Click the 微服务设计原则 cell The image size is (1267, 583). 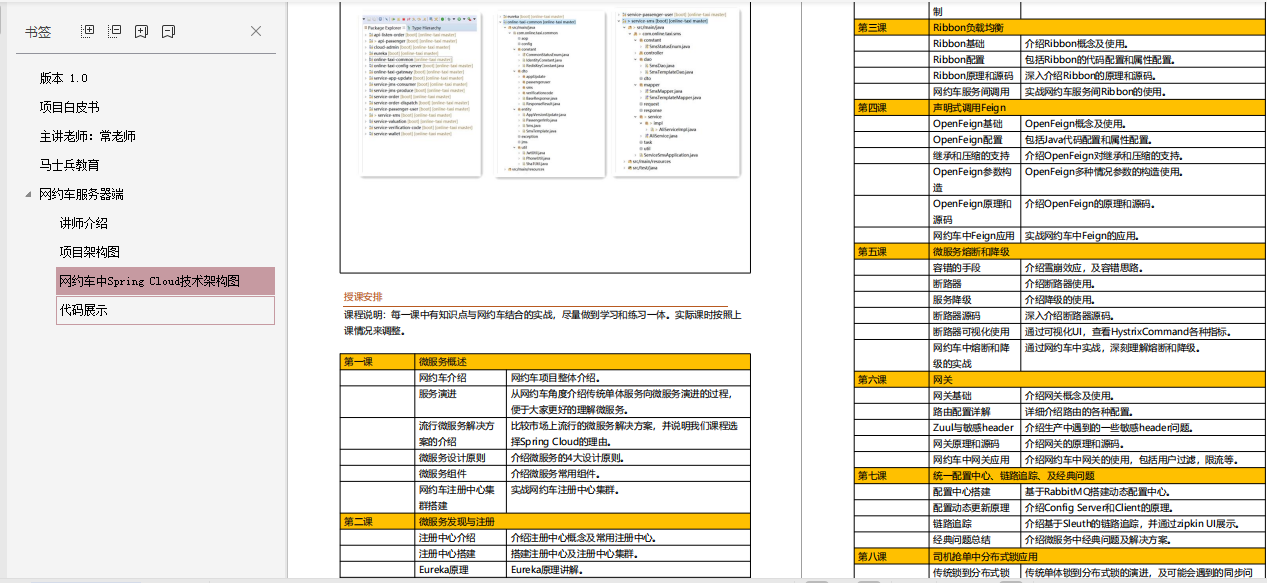[462, 458]
